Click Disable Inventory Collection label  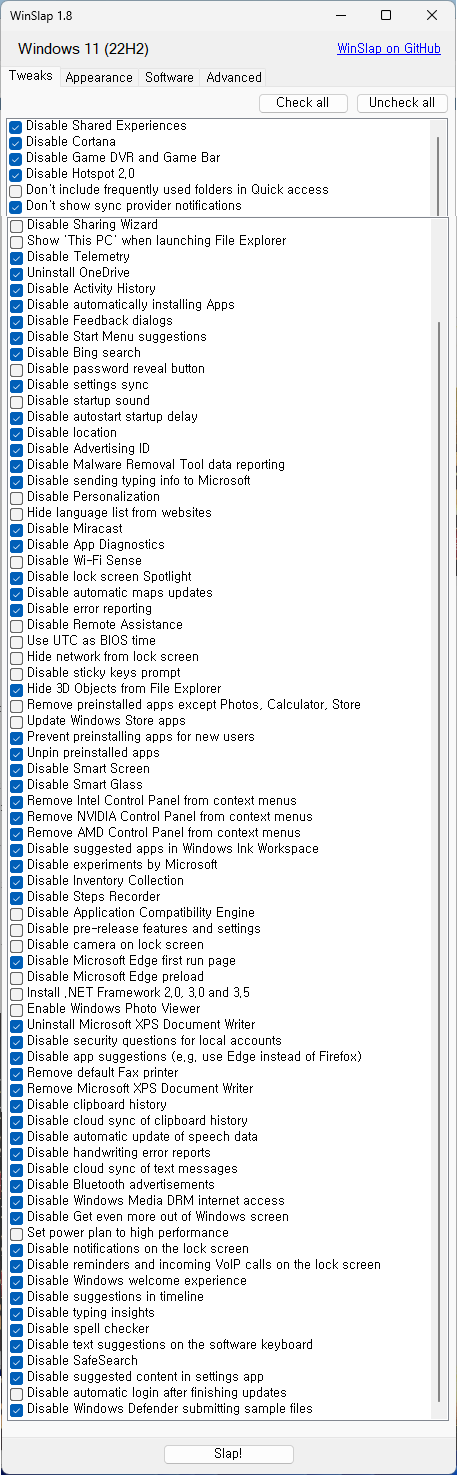point(105,881)
